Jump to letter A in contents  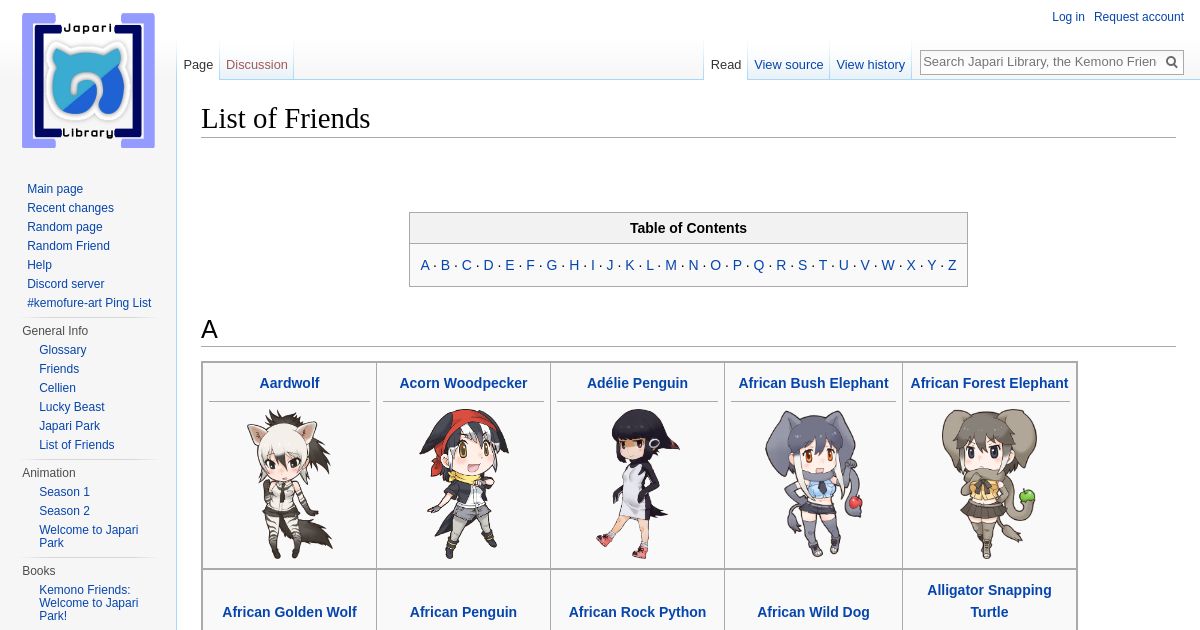coord(425,265)
